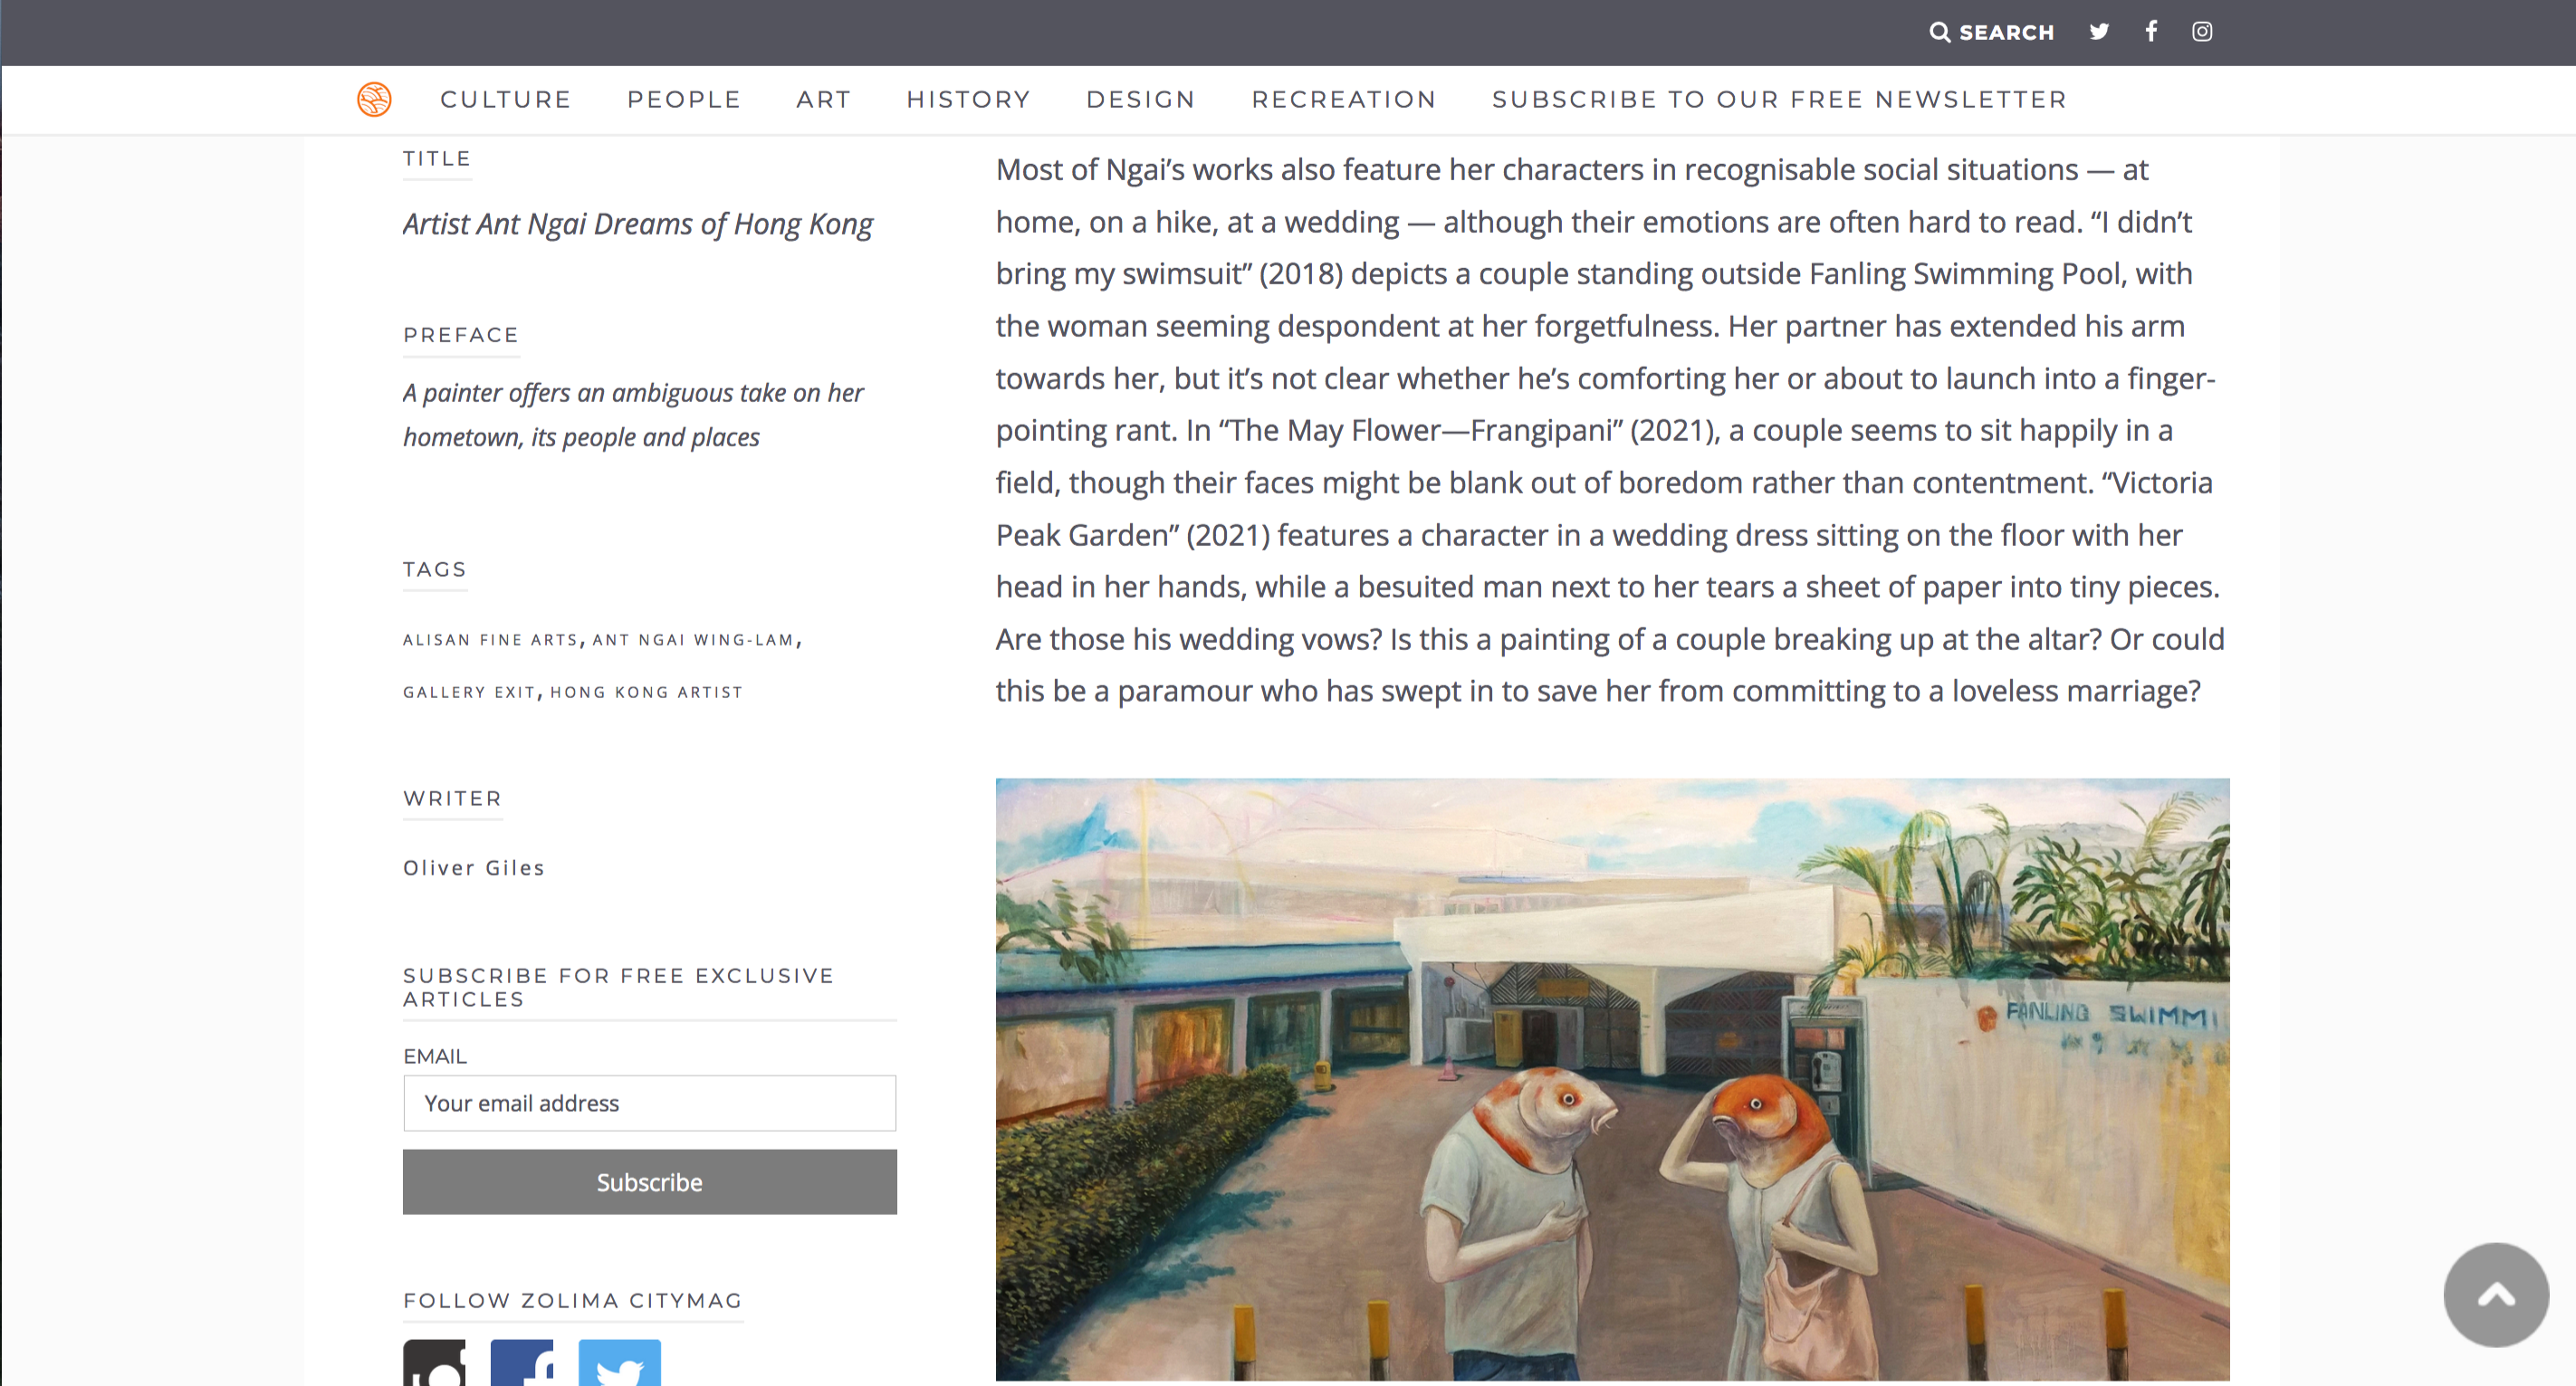This screenshot has width=2576, height=1386.
Task: Open the Hong Kong Artist tag
Action: click(x=646, y=692)
